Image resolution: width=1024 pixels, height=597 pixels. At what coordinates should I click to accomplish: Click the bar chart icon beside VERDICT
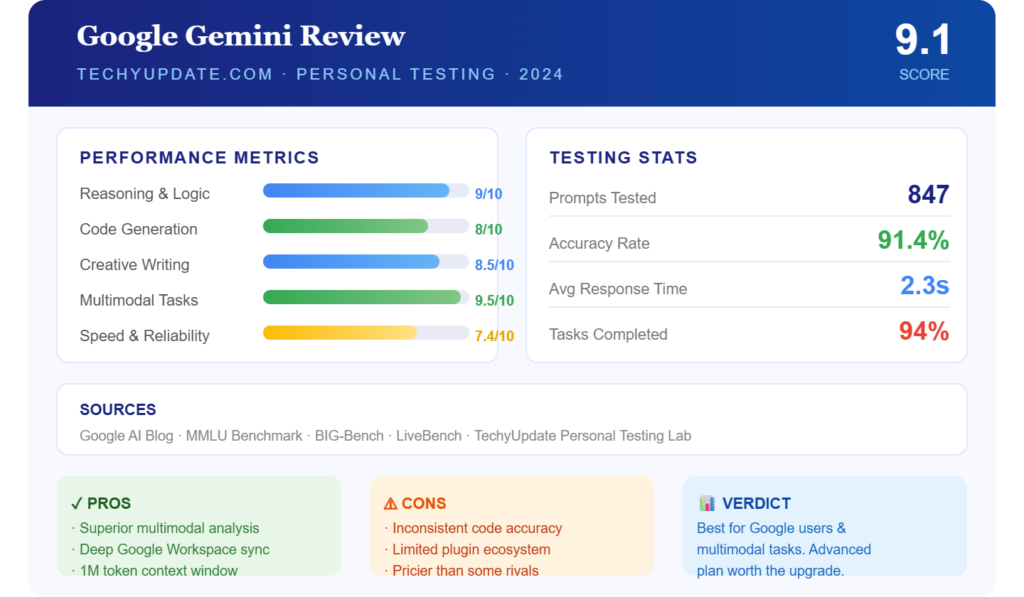[707, 504]
